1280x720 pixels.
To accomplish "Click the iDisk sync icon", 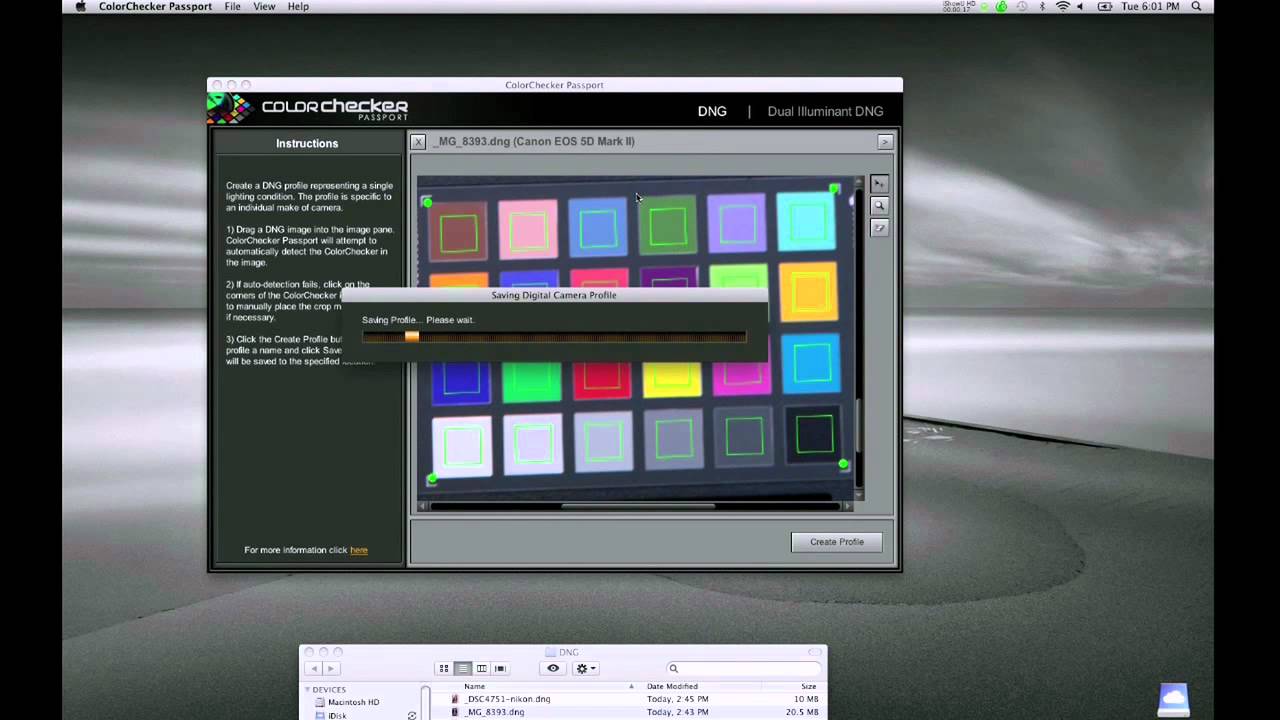I will click(x=411, y=715).
